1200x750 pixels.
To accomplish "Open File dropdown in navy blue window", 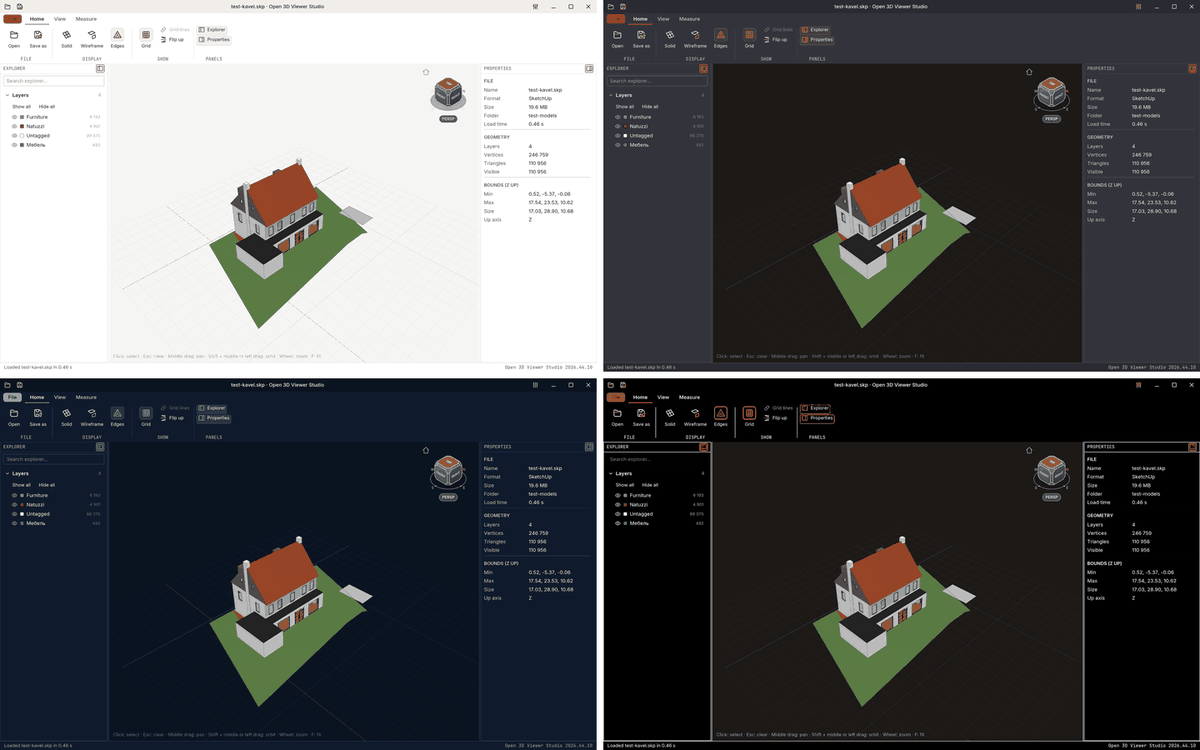I will tap(13, 397).
